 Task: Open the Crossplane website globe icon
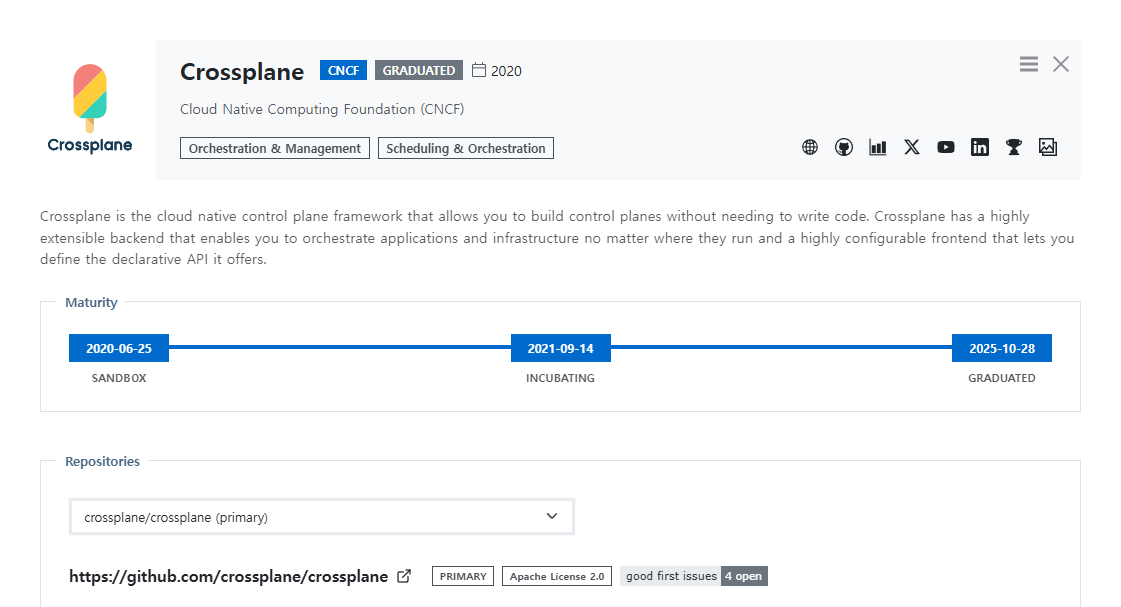(x=809, y=147)
